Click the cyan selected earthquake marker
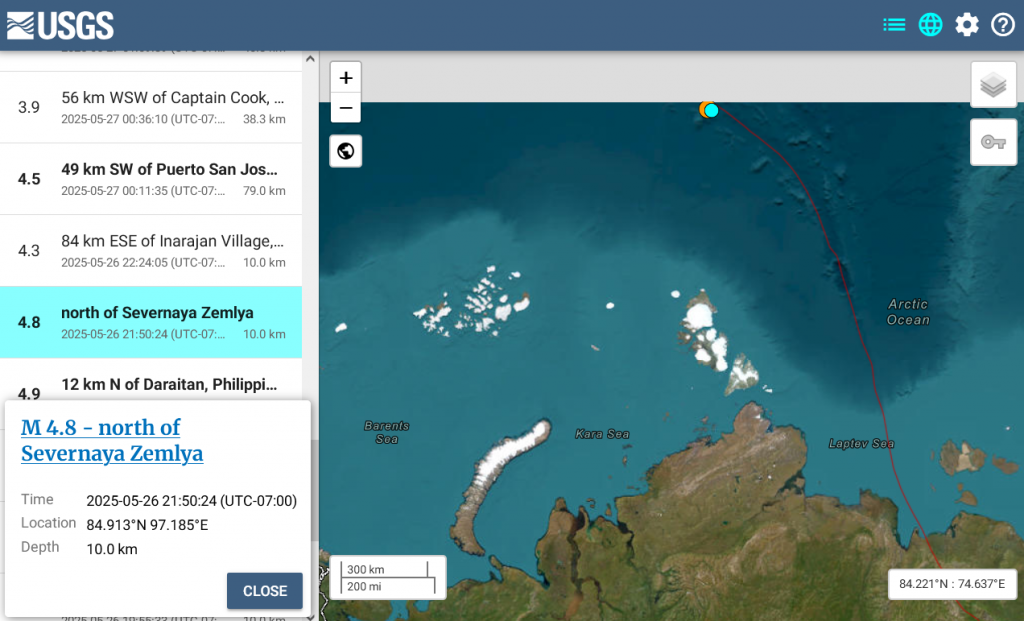Image resolution: width=1024 pixels, height=621 pixels. [x=712, y=110]
